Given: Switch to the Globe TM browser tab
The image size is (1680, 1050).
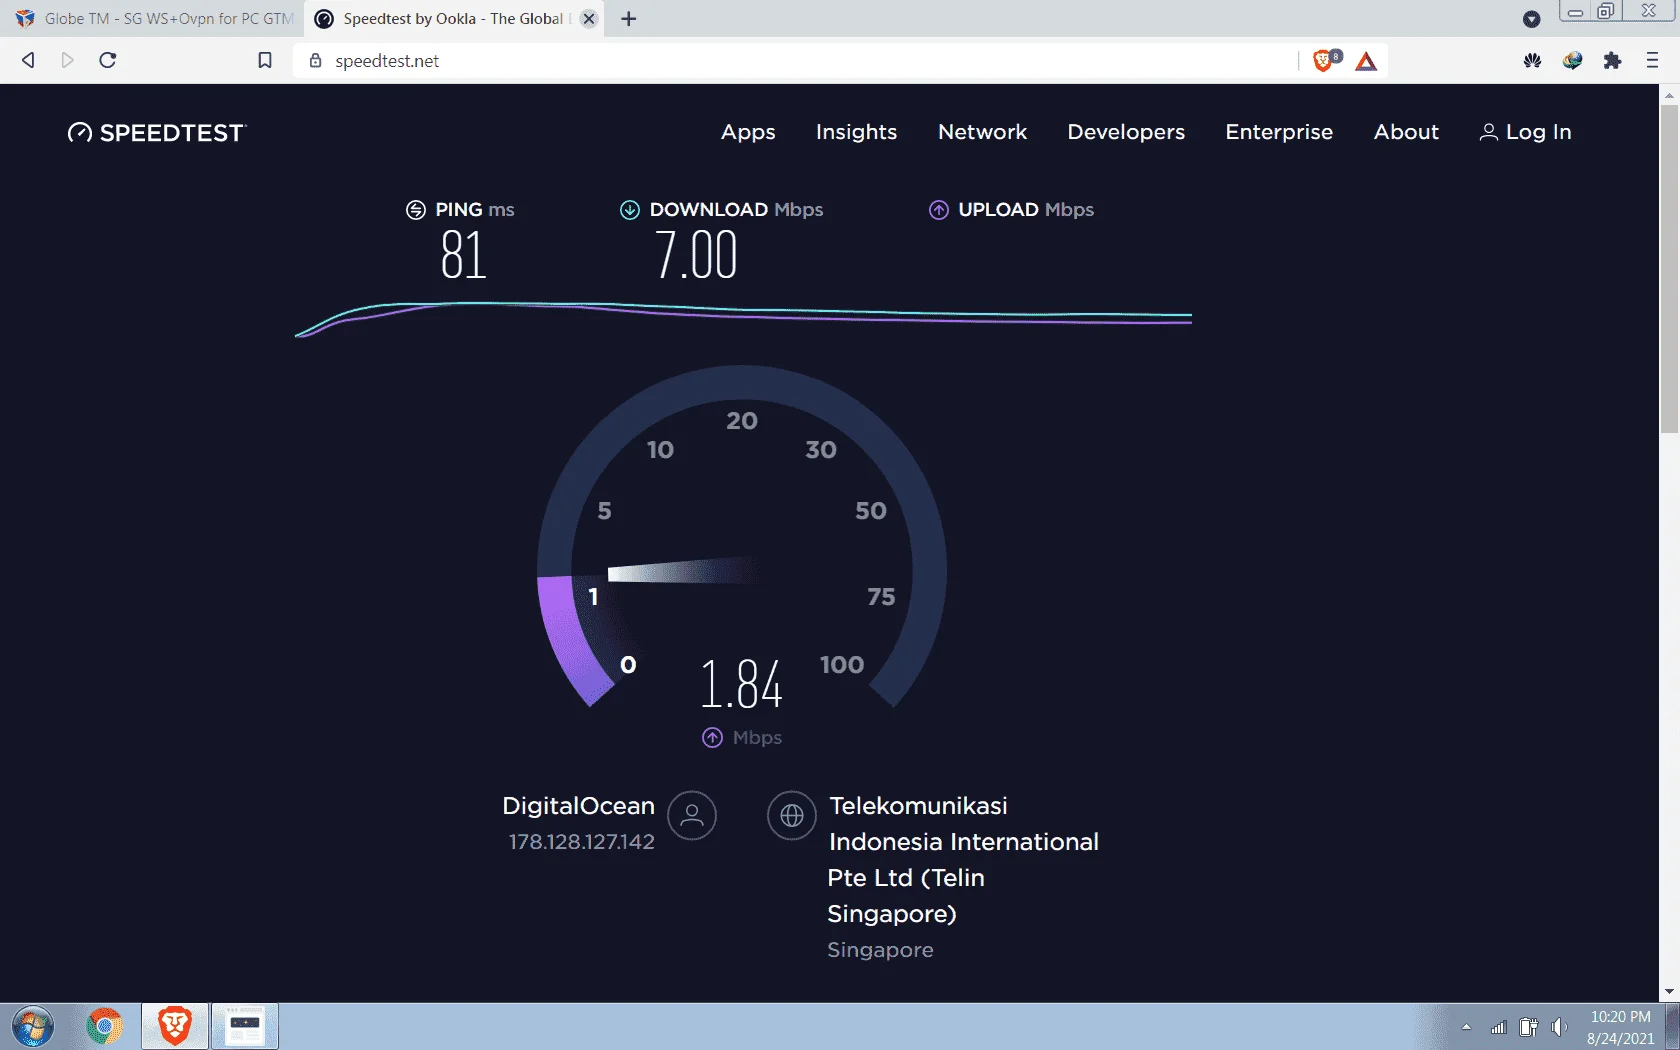Looking at the screenshot, I should 154,19.
